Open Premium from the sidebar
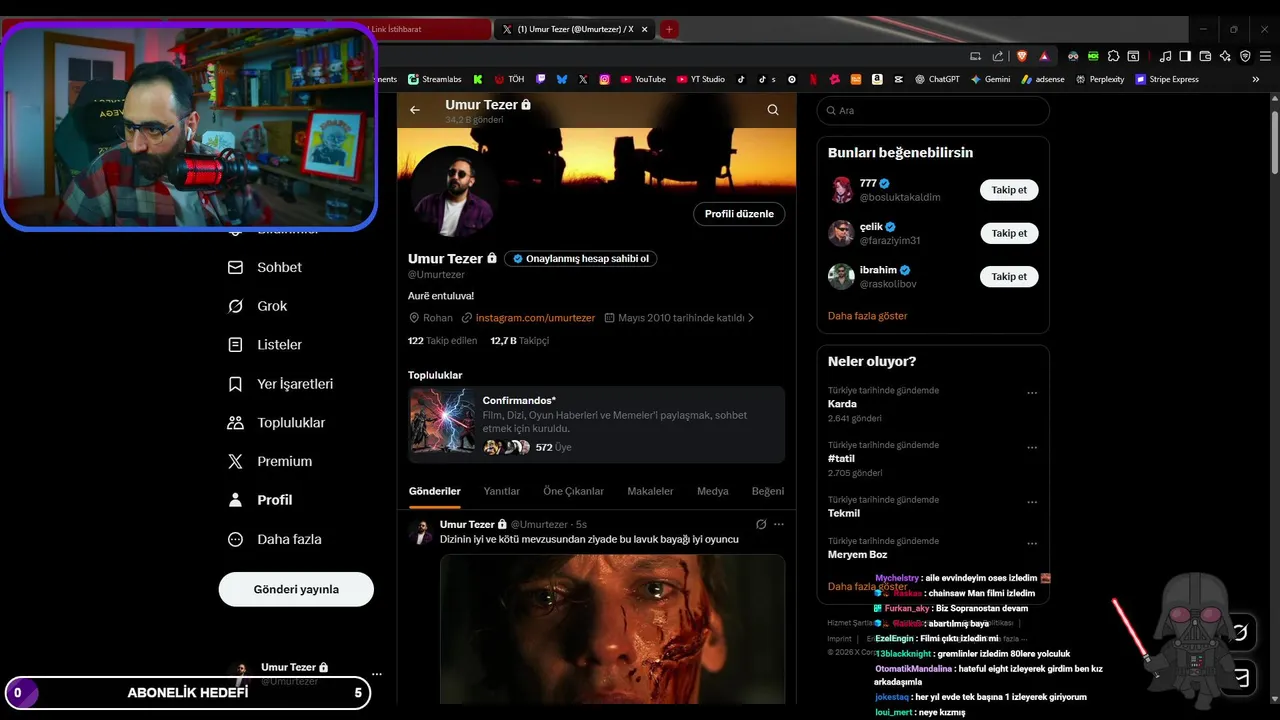This screenshot has height=720, width=1280. (270, 461)
